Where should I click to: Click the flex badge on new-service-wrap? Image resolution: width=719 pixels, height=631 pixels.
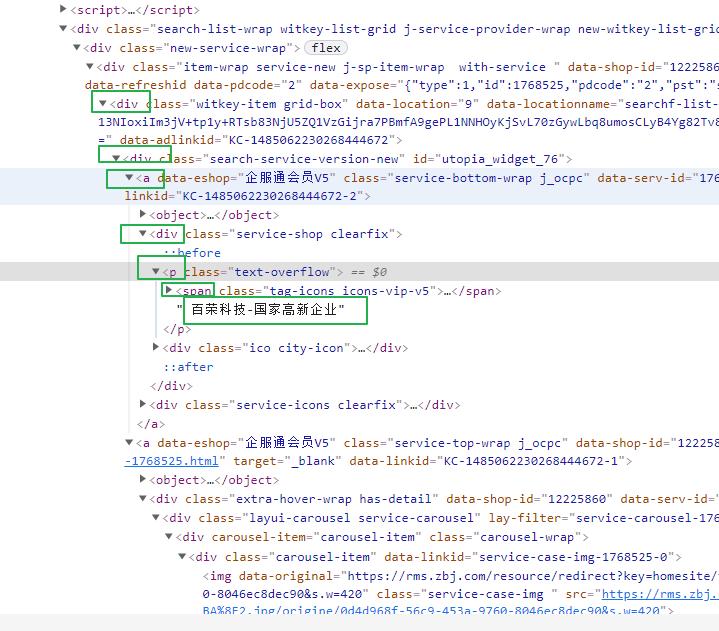(326, 48)
